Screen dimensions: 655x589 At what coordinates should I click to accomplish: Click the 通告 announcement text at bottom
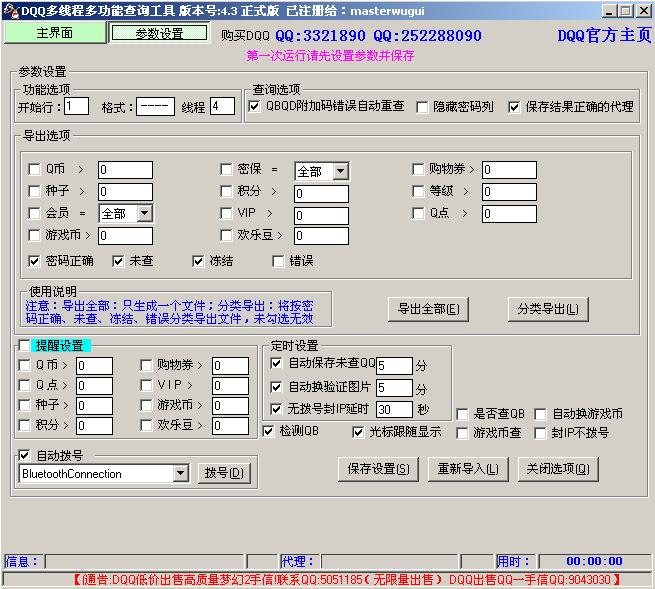point(347,580)
